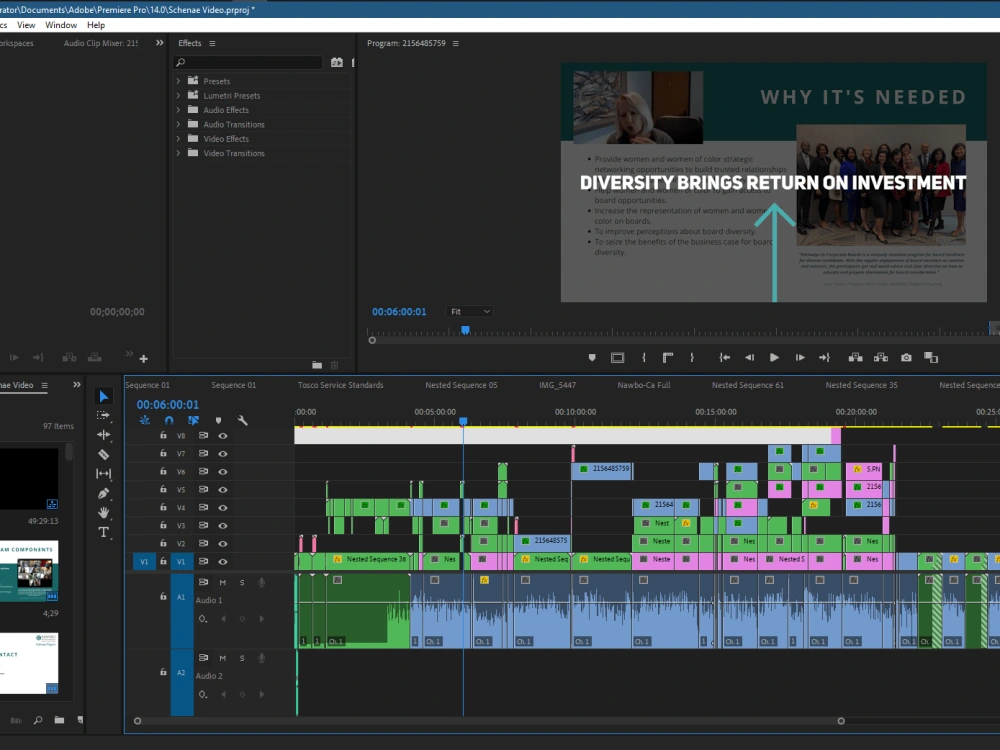Click Play button in Program monitor
1000x750 pixels.
pos(774,358)
